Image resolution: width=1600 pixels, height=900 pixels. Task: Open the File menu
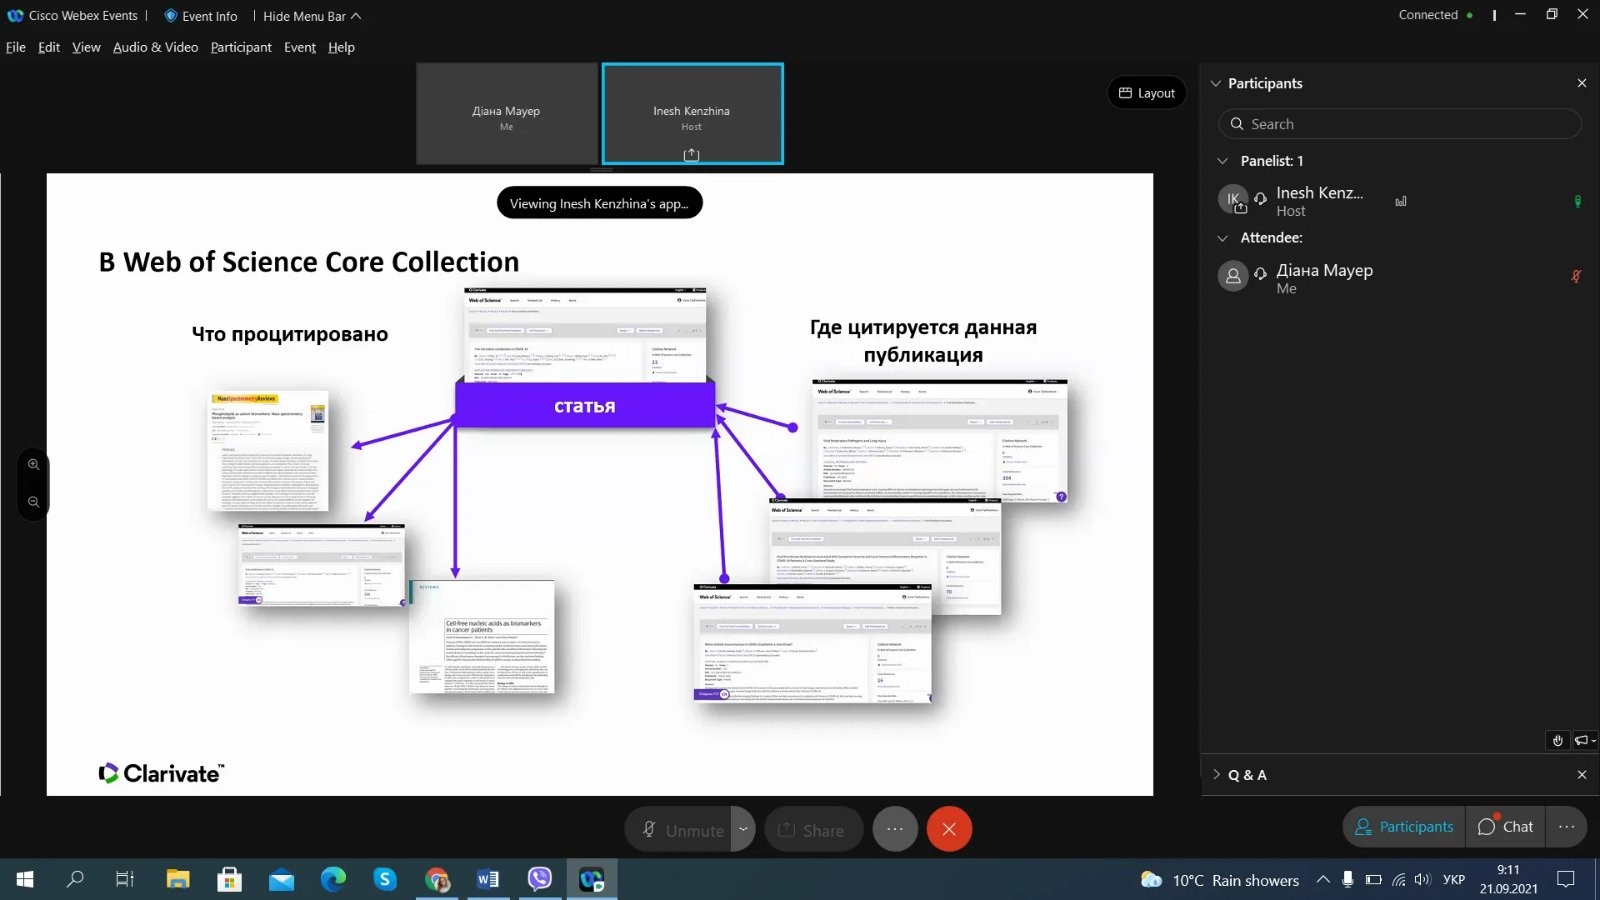click(x=16, y=47)
